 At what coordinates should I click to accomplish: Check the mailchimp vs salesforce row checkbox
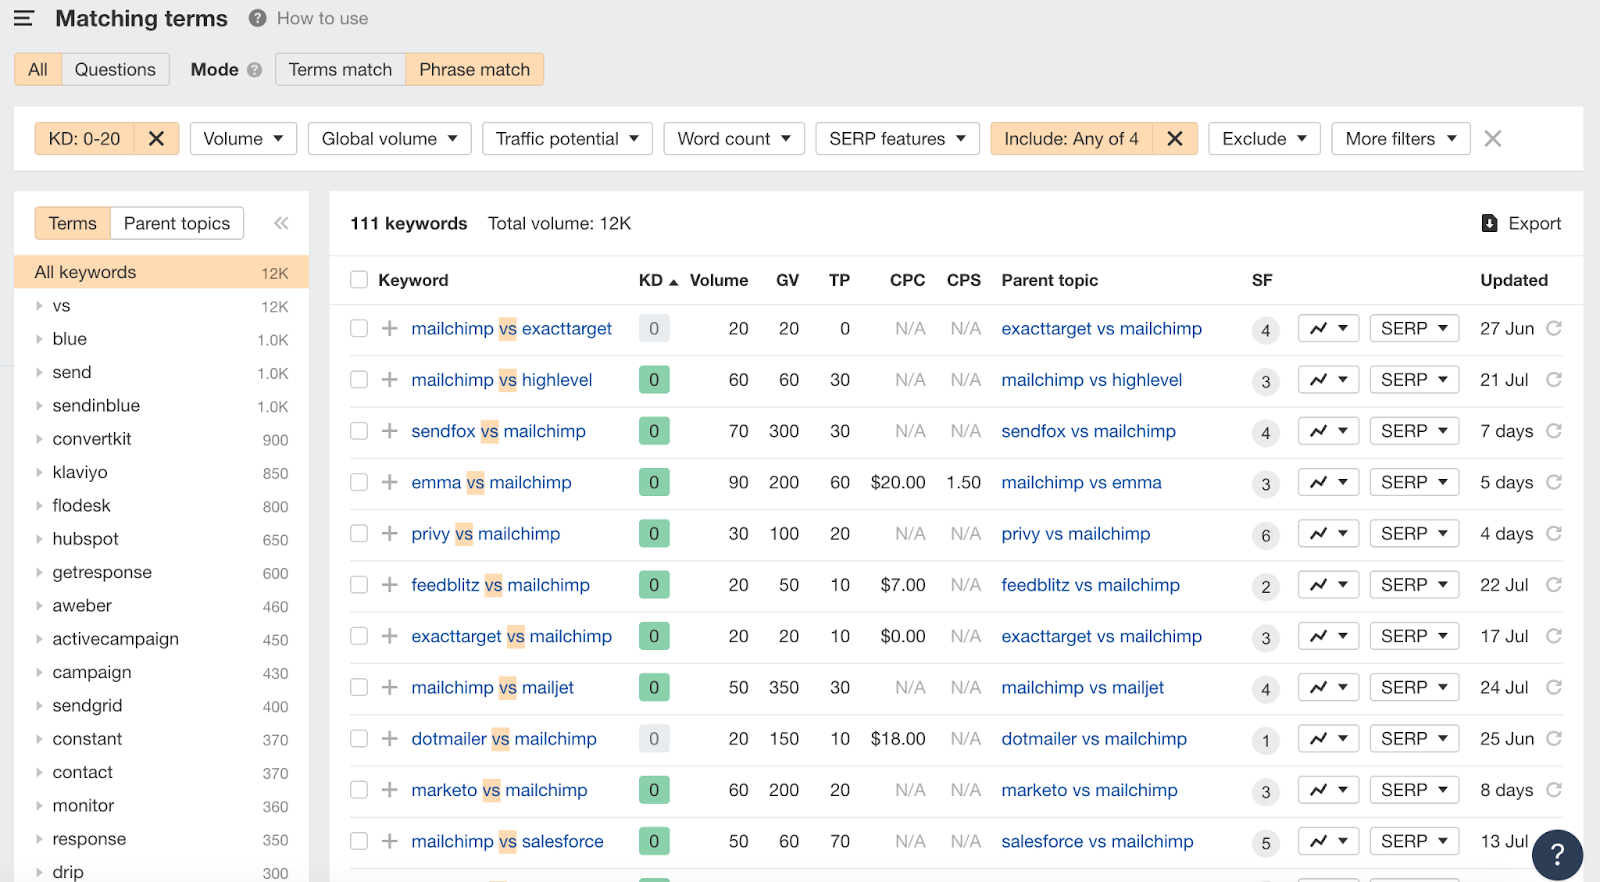pos(359,841)
